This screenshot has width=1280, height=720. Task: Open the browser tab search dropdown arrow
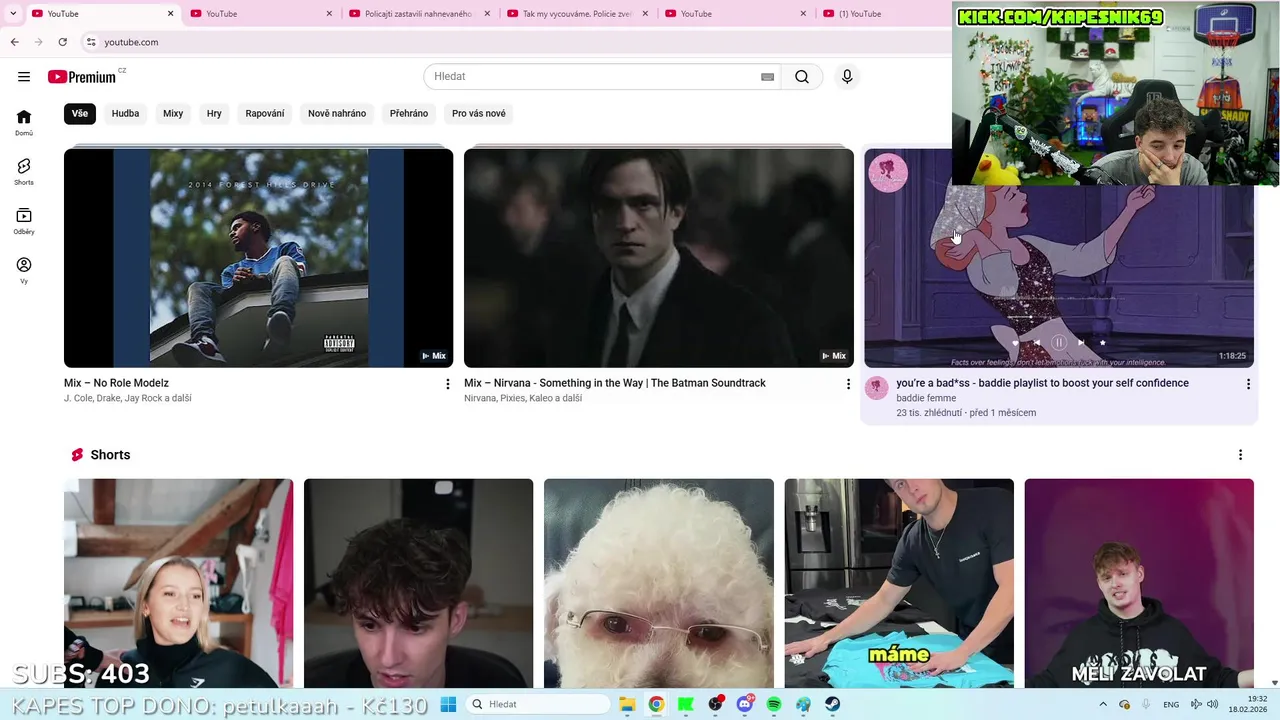pyautogui.click(x=13, y=14)
